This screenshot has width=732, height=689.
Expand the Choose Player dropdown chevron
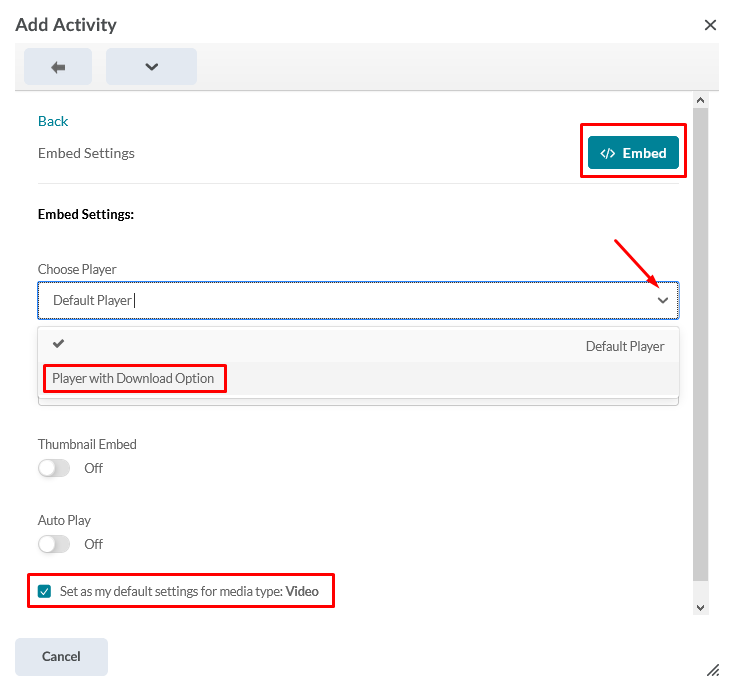[x=662, y=300]
